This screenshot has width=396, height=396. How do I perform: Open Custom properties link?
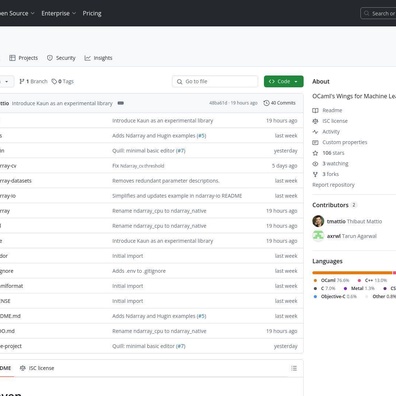pos(345,142)
